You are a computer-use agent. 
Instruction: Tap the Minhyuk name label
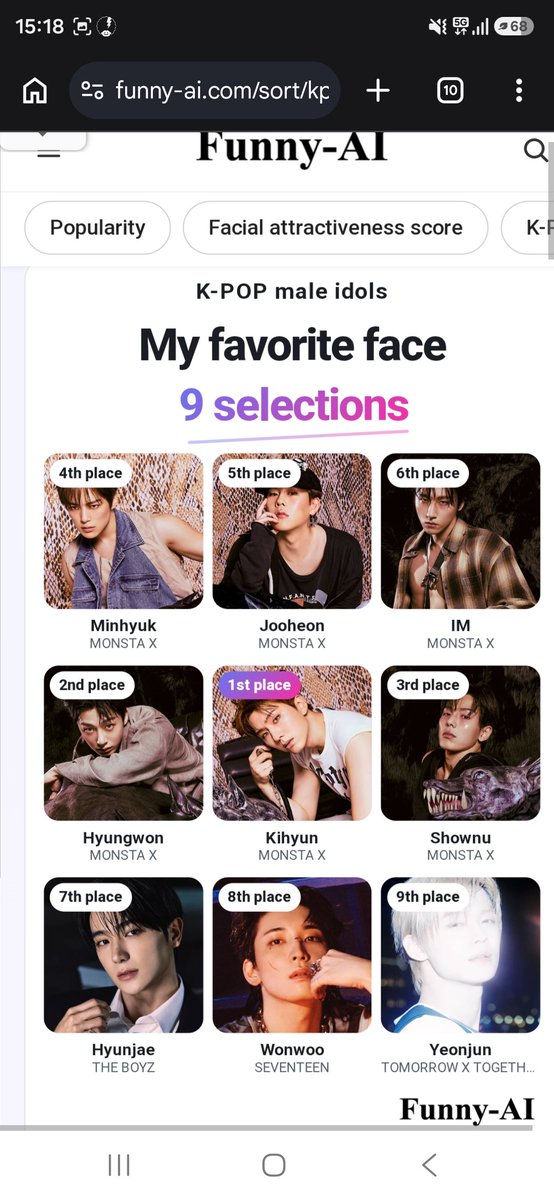pos(123,626)
